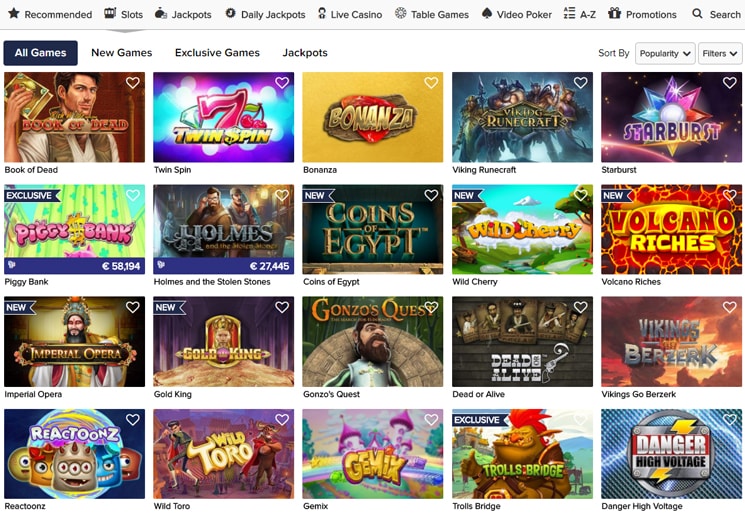Open the Starburst game thumbnail
Viewport: 745px width, 513px height.
(671, 117)
